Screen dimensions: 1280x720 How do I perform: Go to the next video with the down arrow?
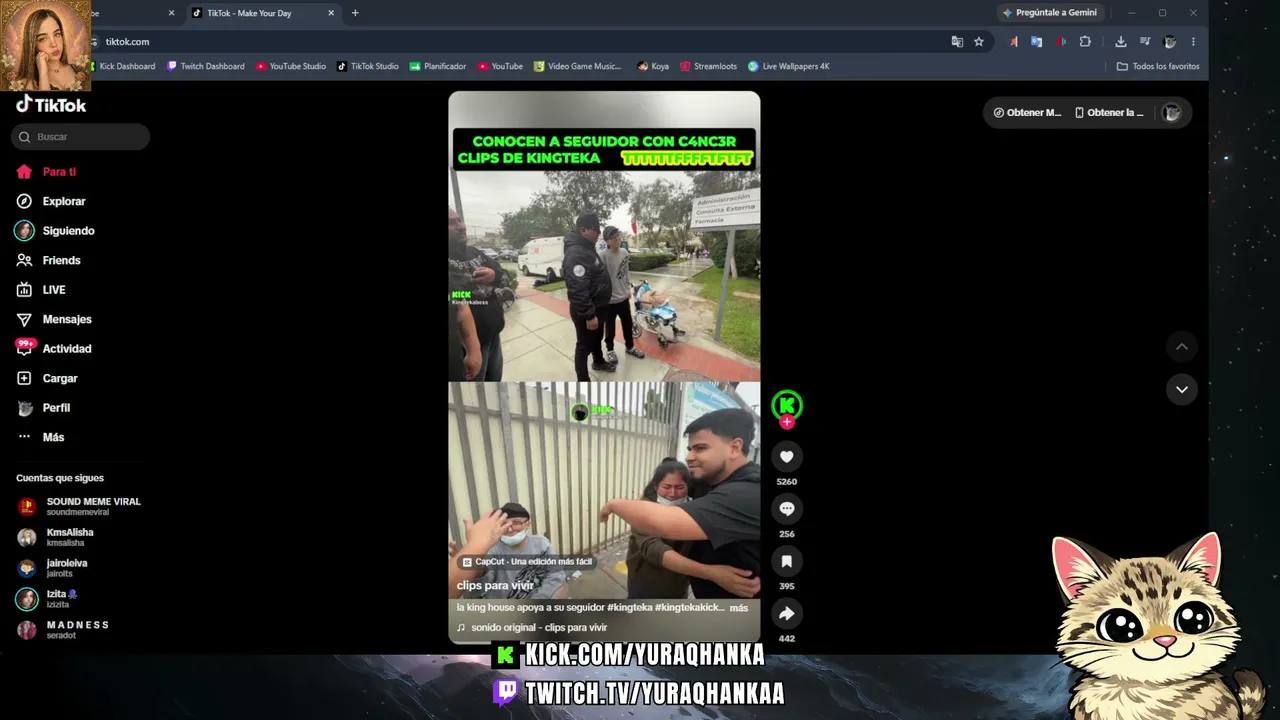(x=1181, y=389)
